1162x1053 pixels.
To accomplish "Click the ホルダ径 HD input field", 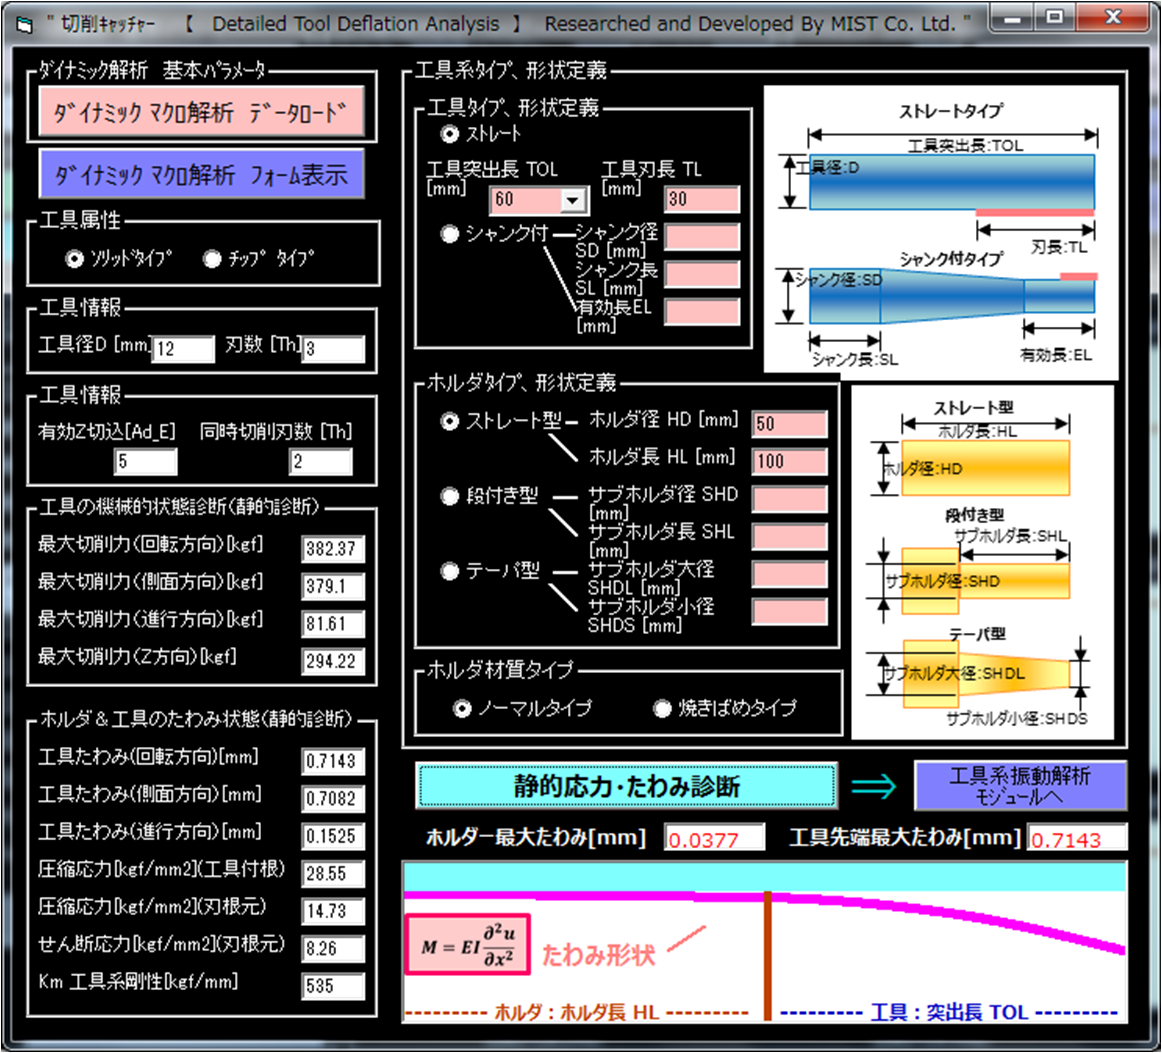I will click(x=789, y=424).
